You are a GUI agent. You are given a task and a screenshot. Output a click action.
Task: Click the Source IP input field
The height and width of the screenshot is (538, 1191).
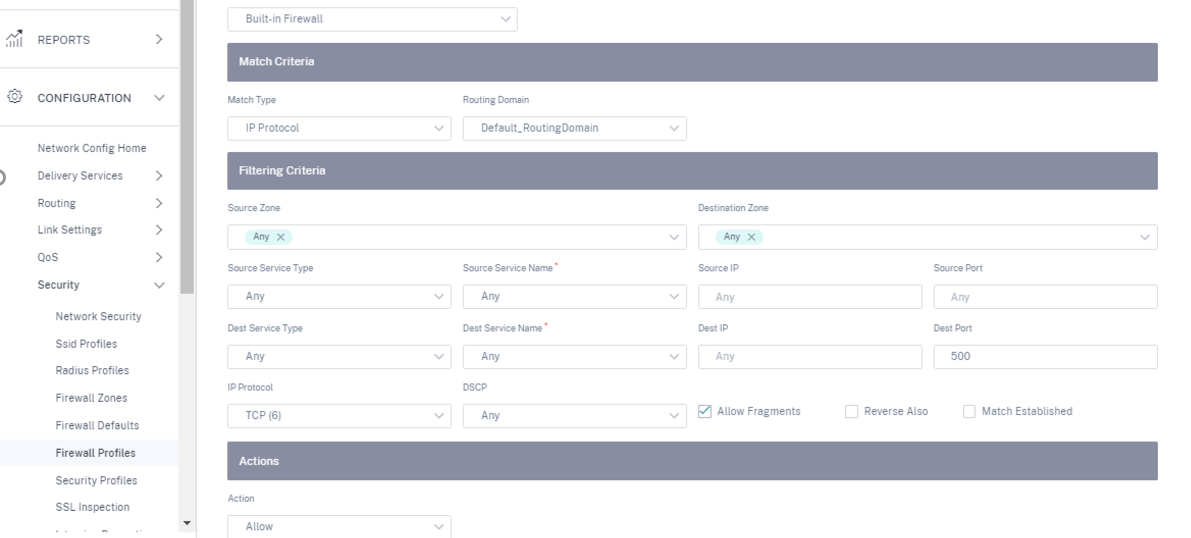click(x=810, y=296)
